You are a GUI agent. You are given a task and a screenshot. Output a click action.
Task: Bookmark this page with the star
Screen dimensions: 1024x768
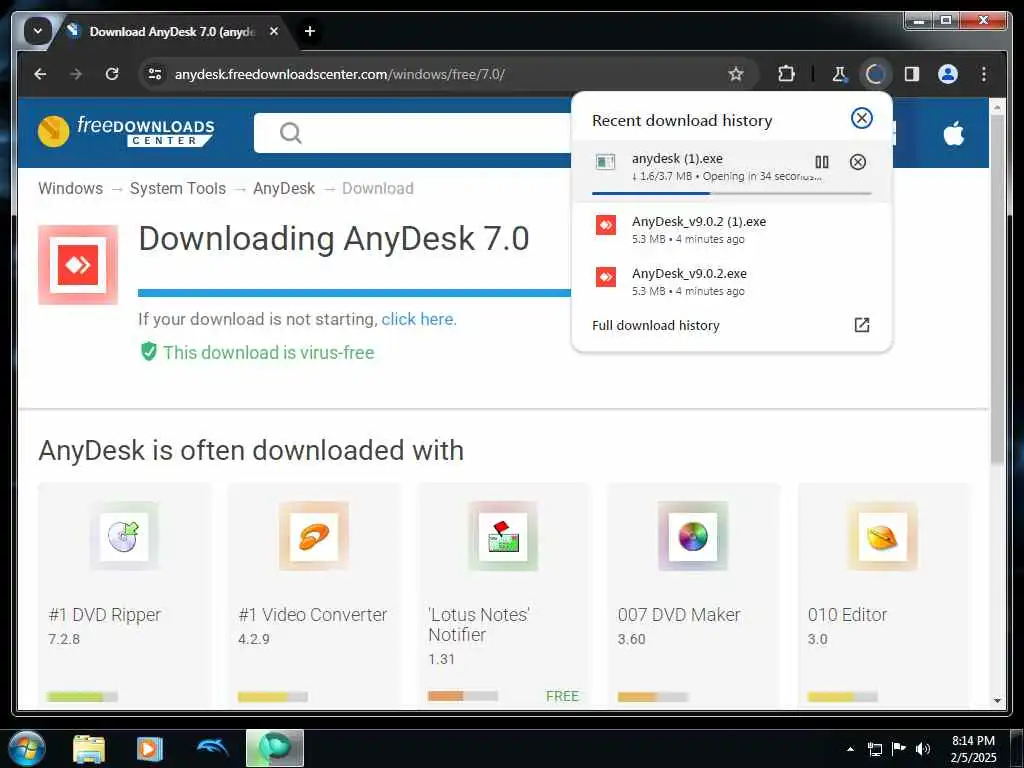click(x=736, y=74)
